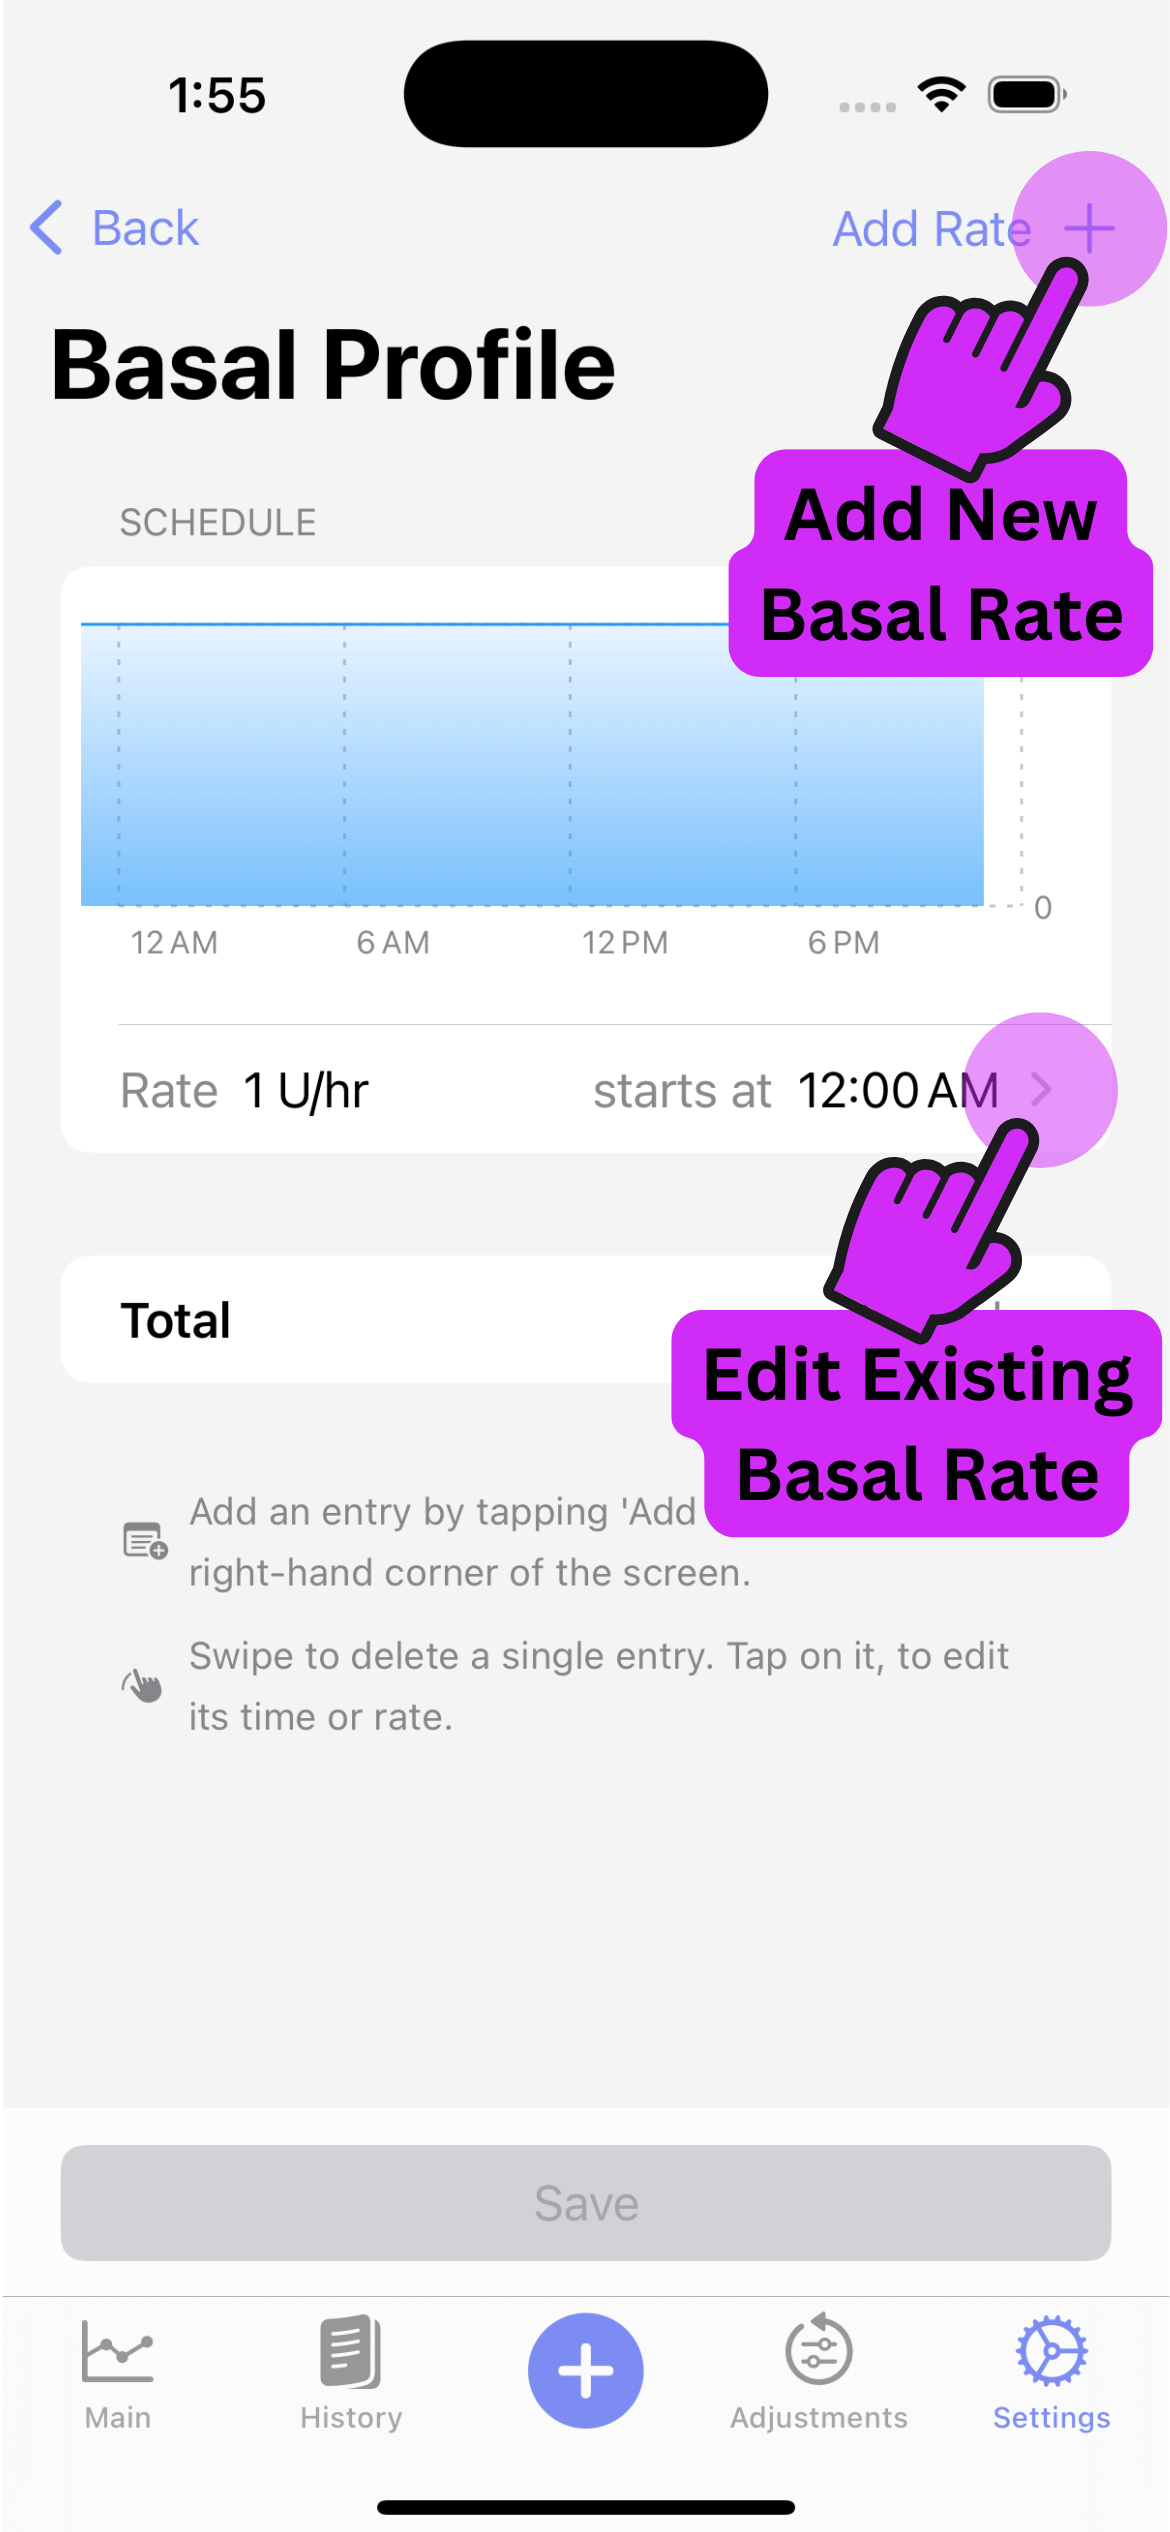Image resolution: width=1170 pixels, height=2532 pixels.
Task: Open the Main chart tab icon
Action: (118, 2351)
